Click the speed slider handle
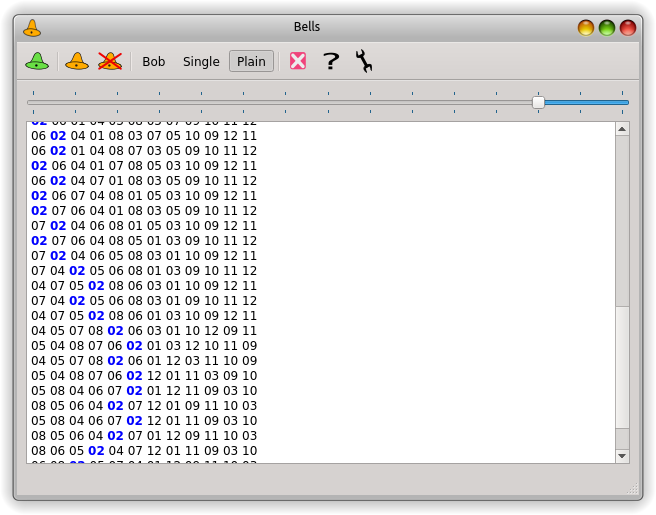The height and width of the screenshot is (515, 656). pos(538,102)
